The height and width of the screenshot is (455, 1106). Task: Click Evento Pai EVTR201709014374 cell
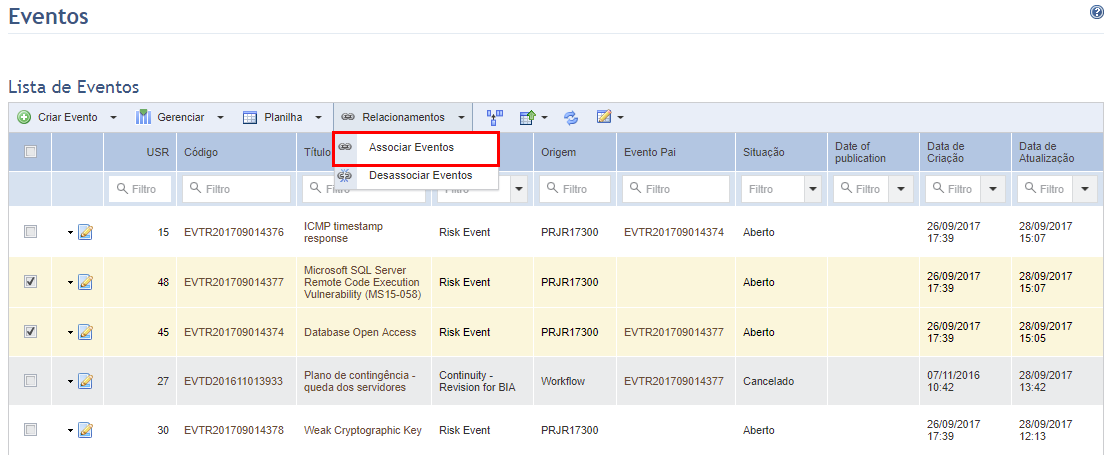674,232
